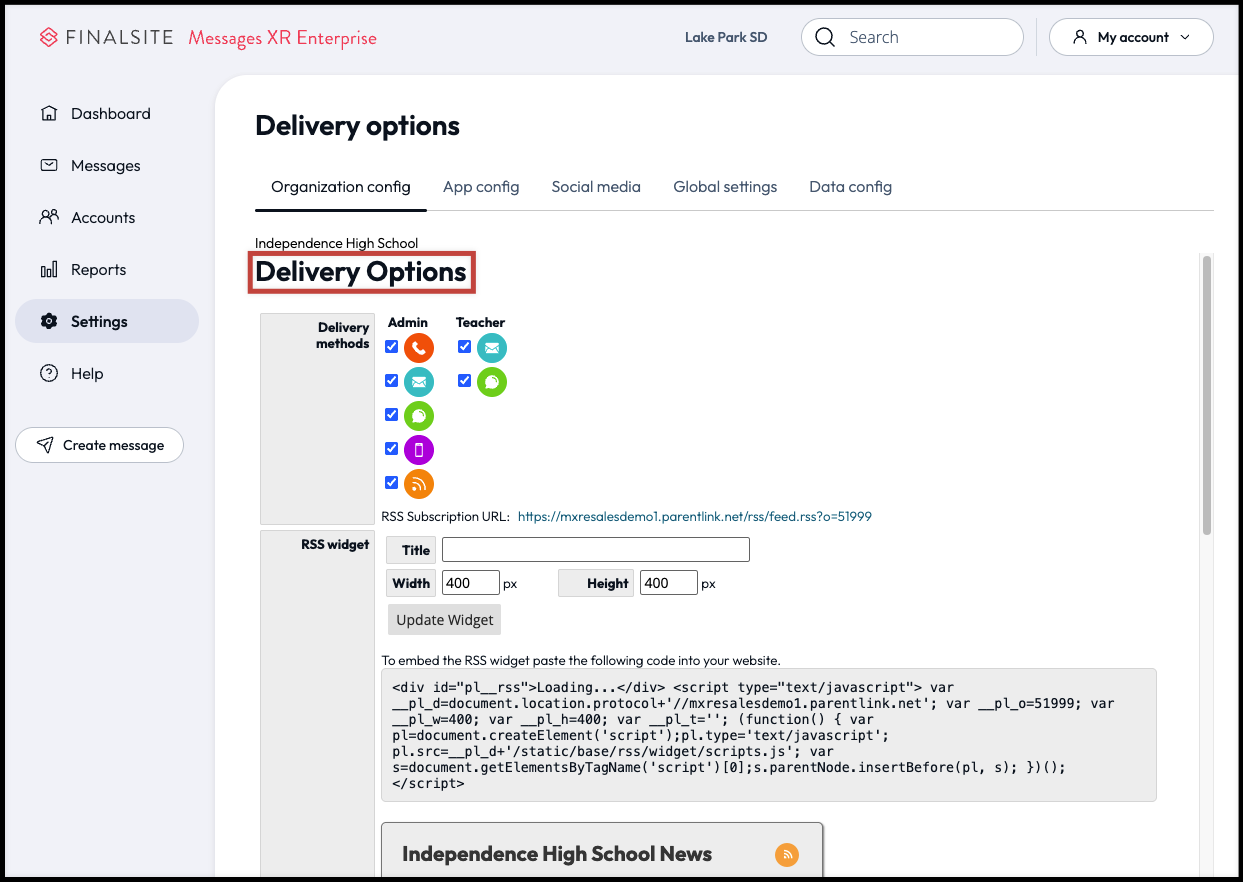
Task: Select the teal email delivery icon under Admin
Action: point(418,381)
